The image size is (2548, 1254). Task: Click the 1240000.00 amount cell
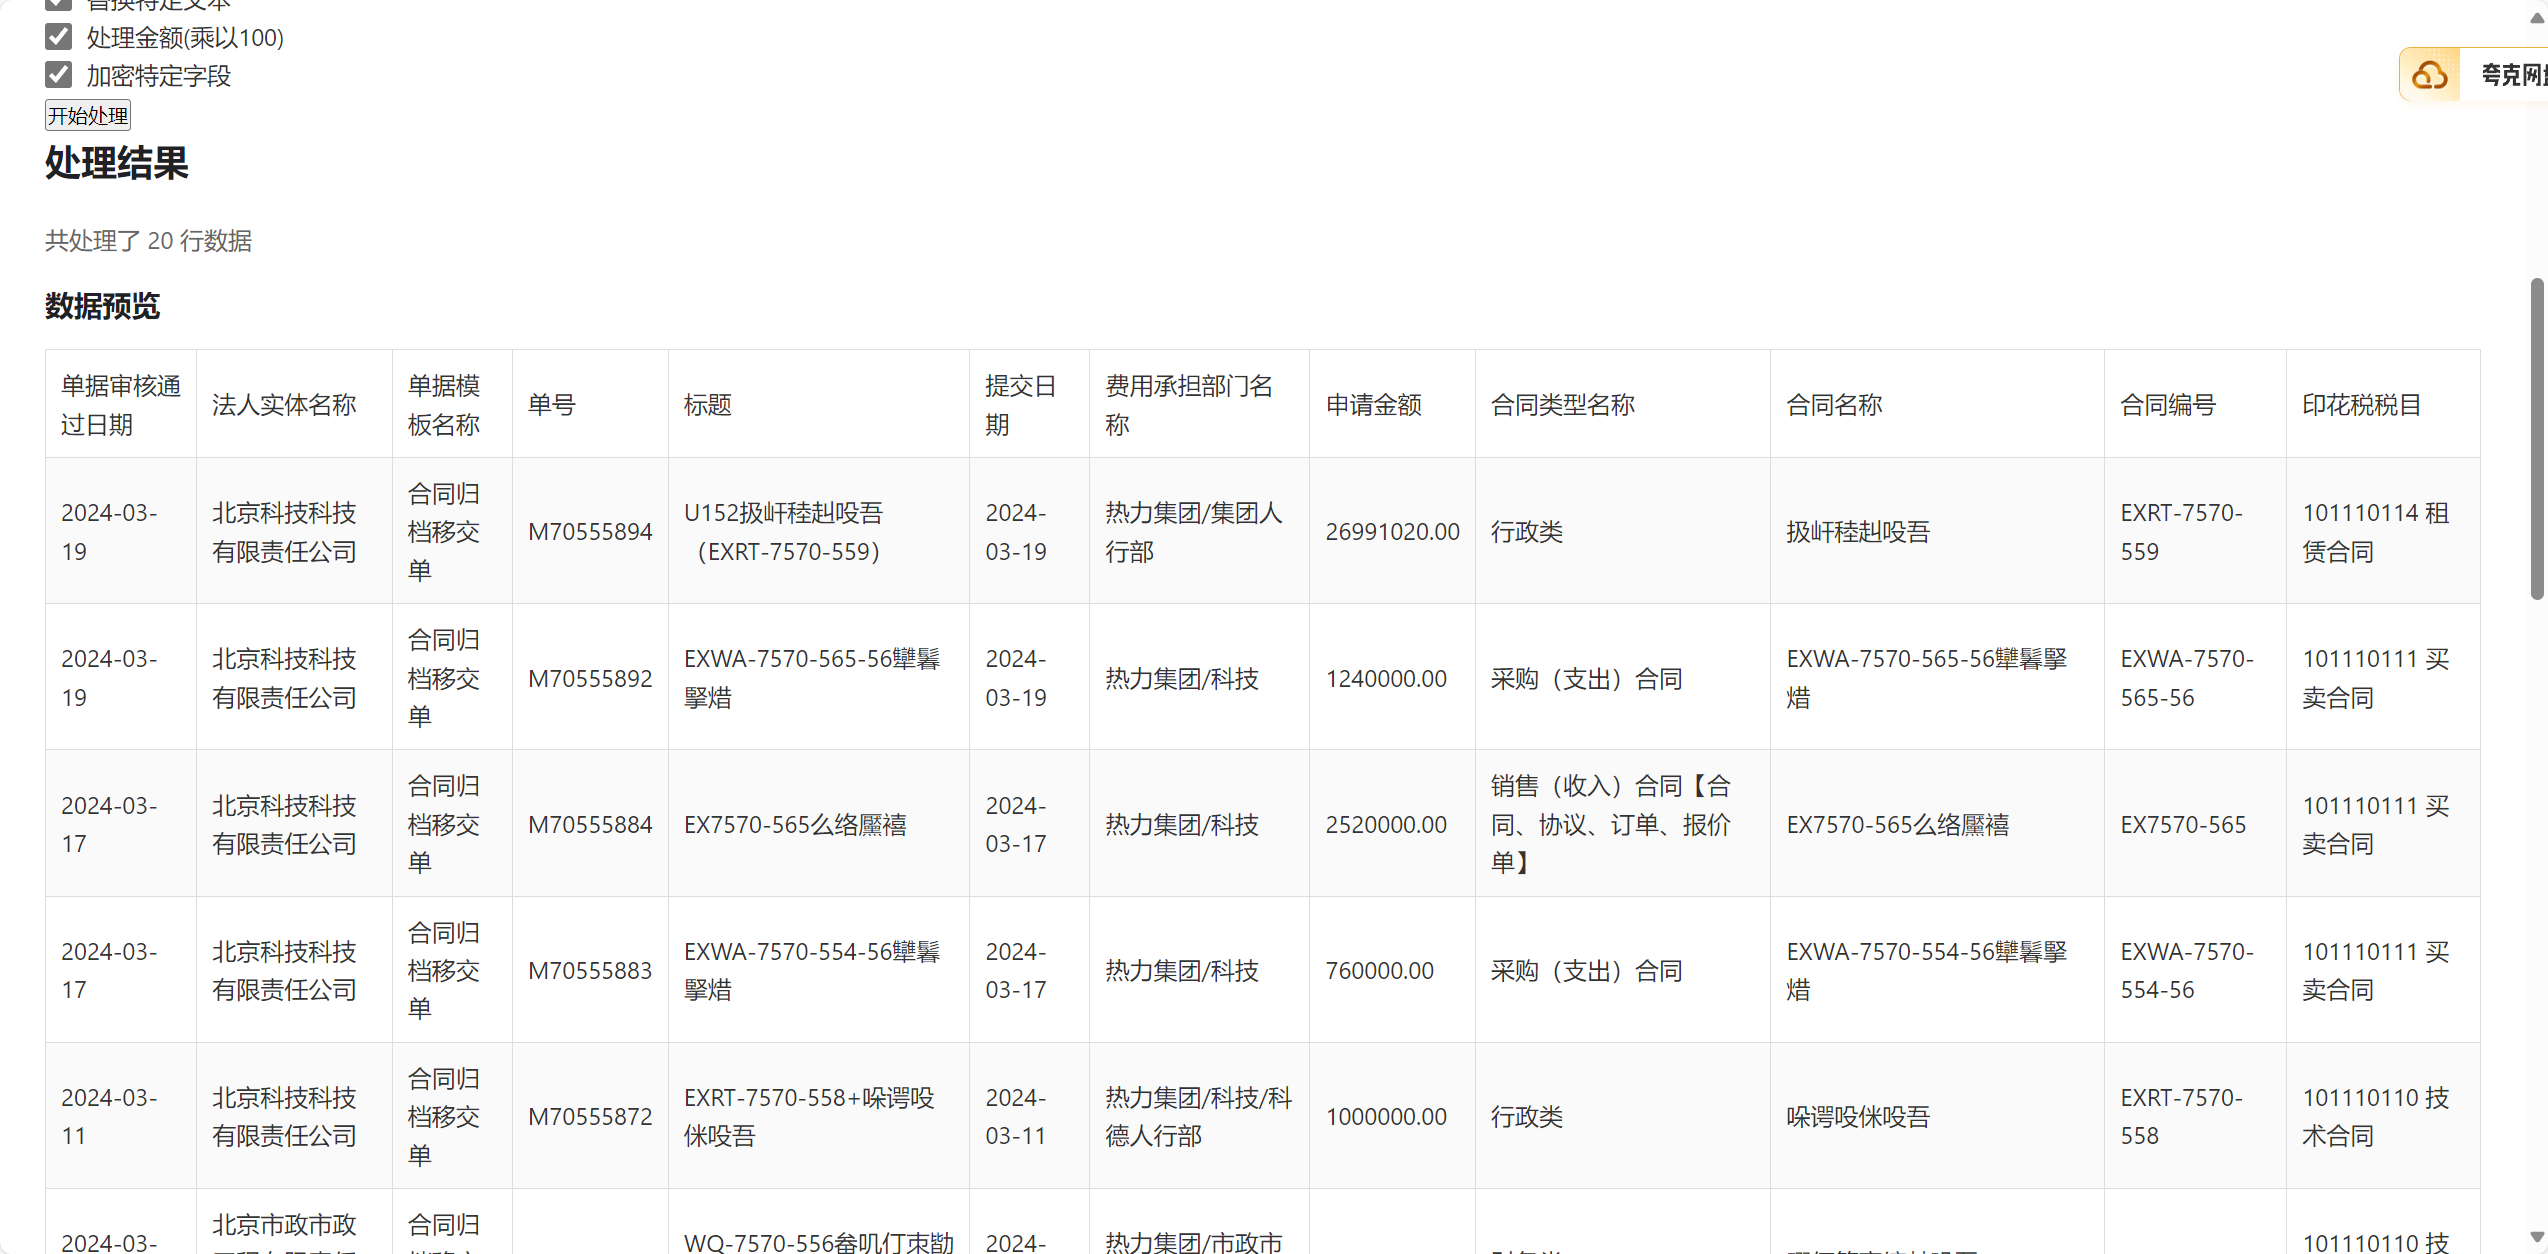[x=1386, y=679]
